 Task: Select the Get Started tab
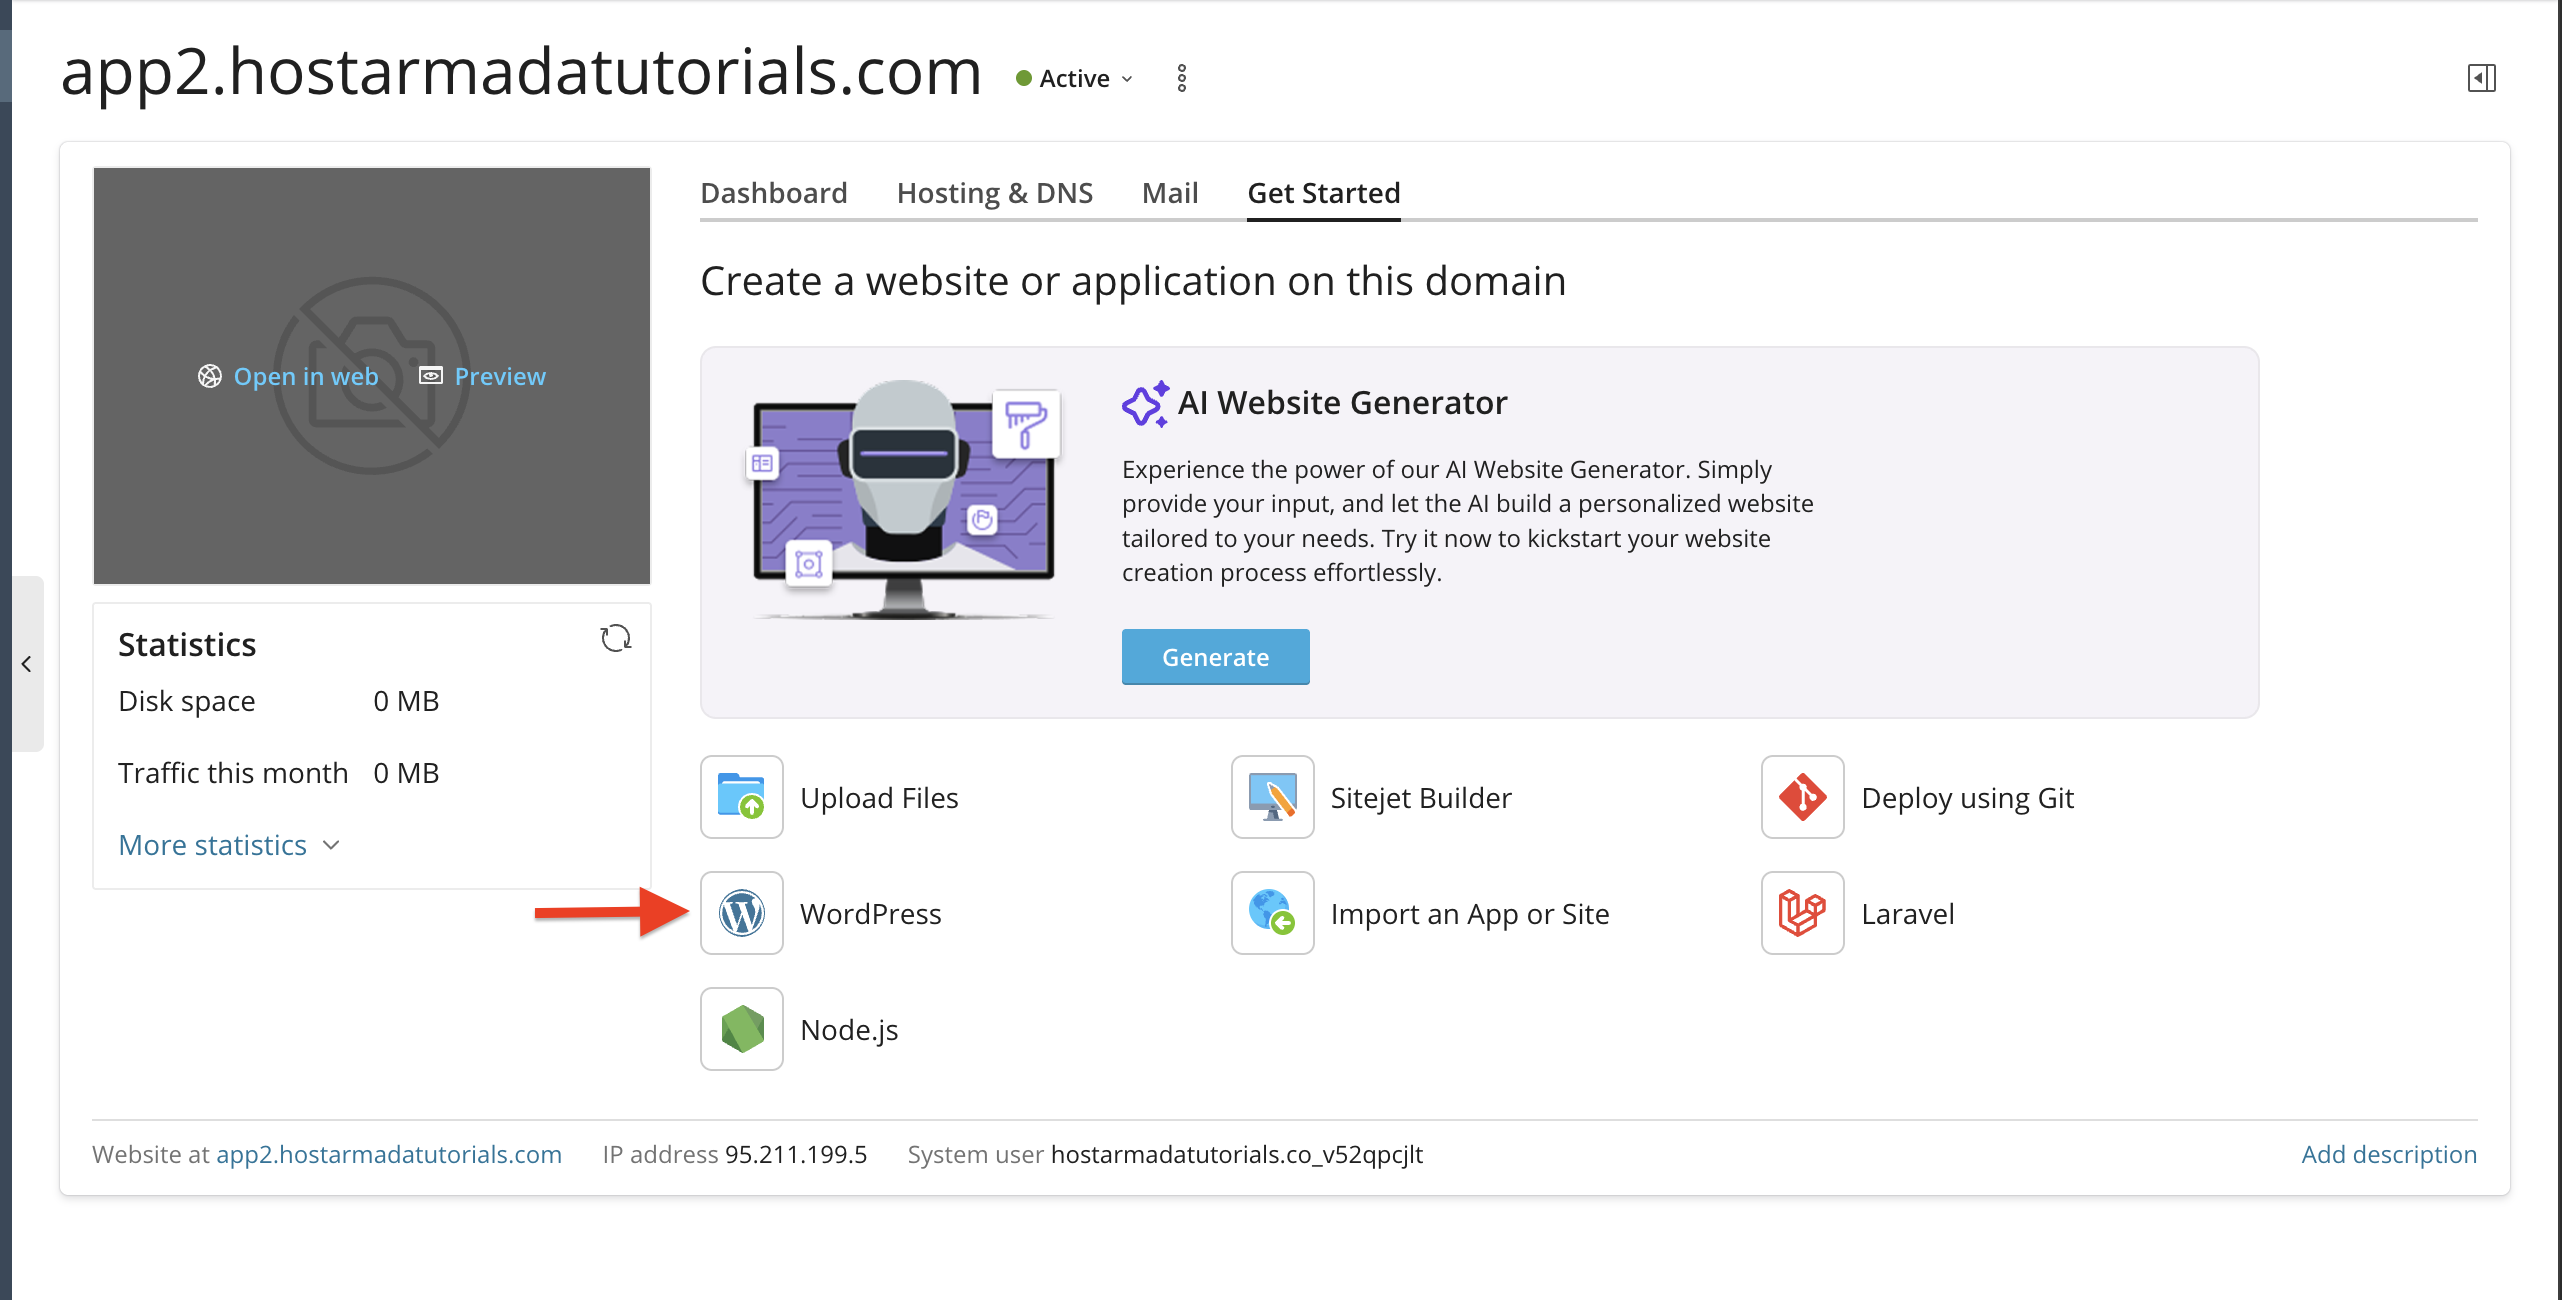tap(1324, 193)
